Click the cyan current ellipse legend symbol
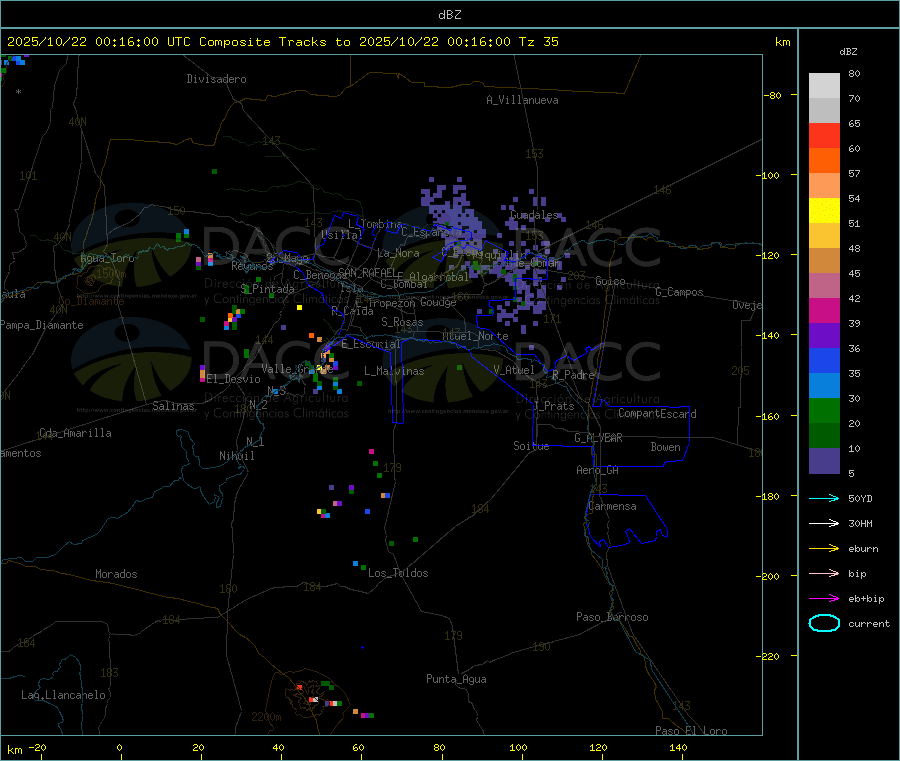 point(824,623)
